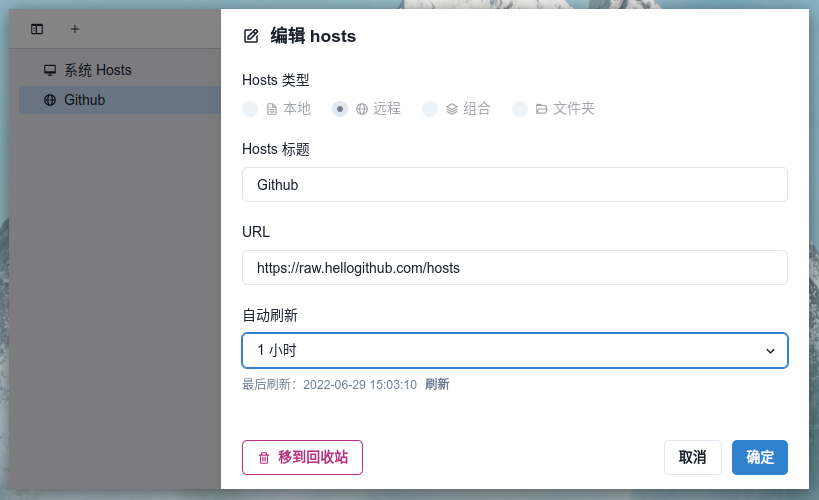Select the Github entry in sidebar
819x500 pixels.
(120, 100)
